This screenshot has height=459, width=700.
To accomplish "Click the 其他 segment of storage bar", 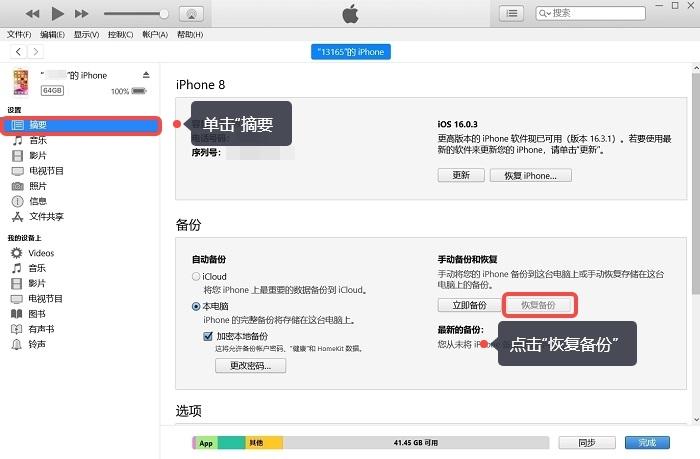I will pyautogui.click(x=264, y=443).
